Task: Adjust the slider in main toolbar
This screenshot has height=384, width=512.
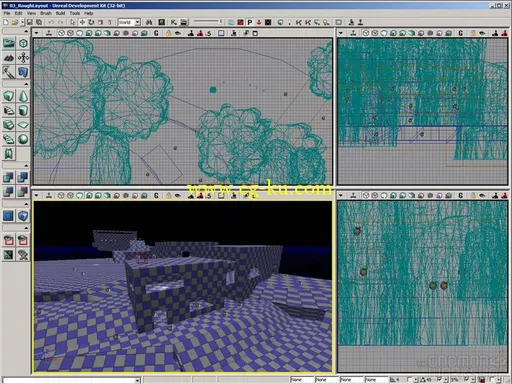Action: pos(208,22)
